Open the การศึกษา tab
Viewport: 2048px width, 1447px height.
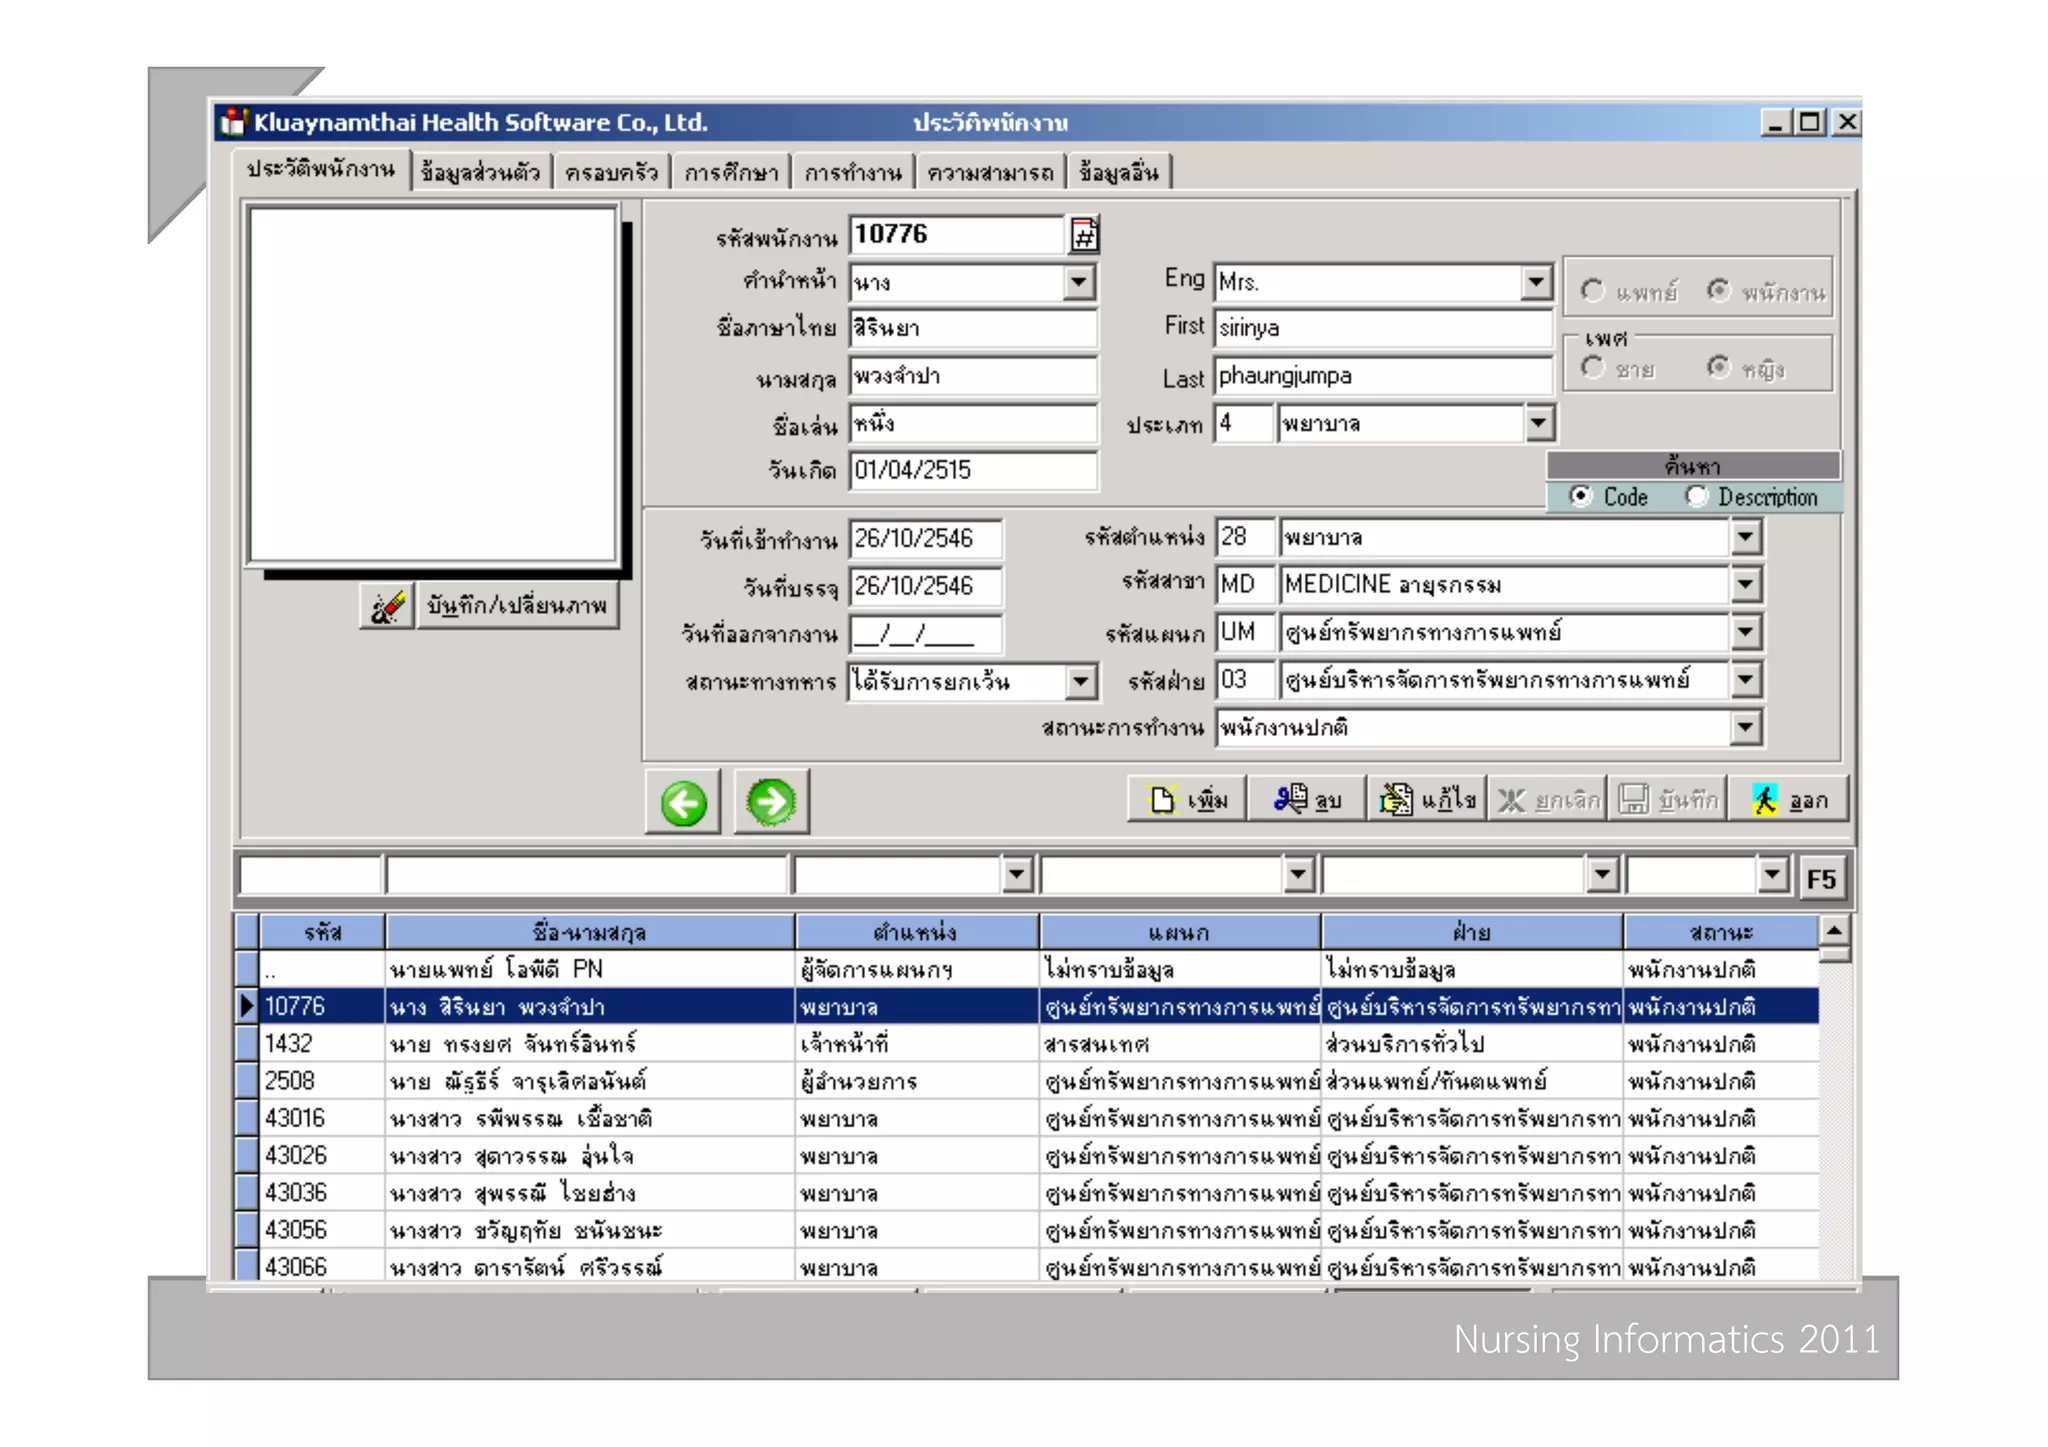pos(731,173)
